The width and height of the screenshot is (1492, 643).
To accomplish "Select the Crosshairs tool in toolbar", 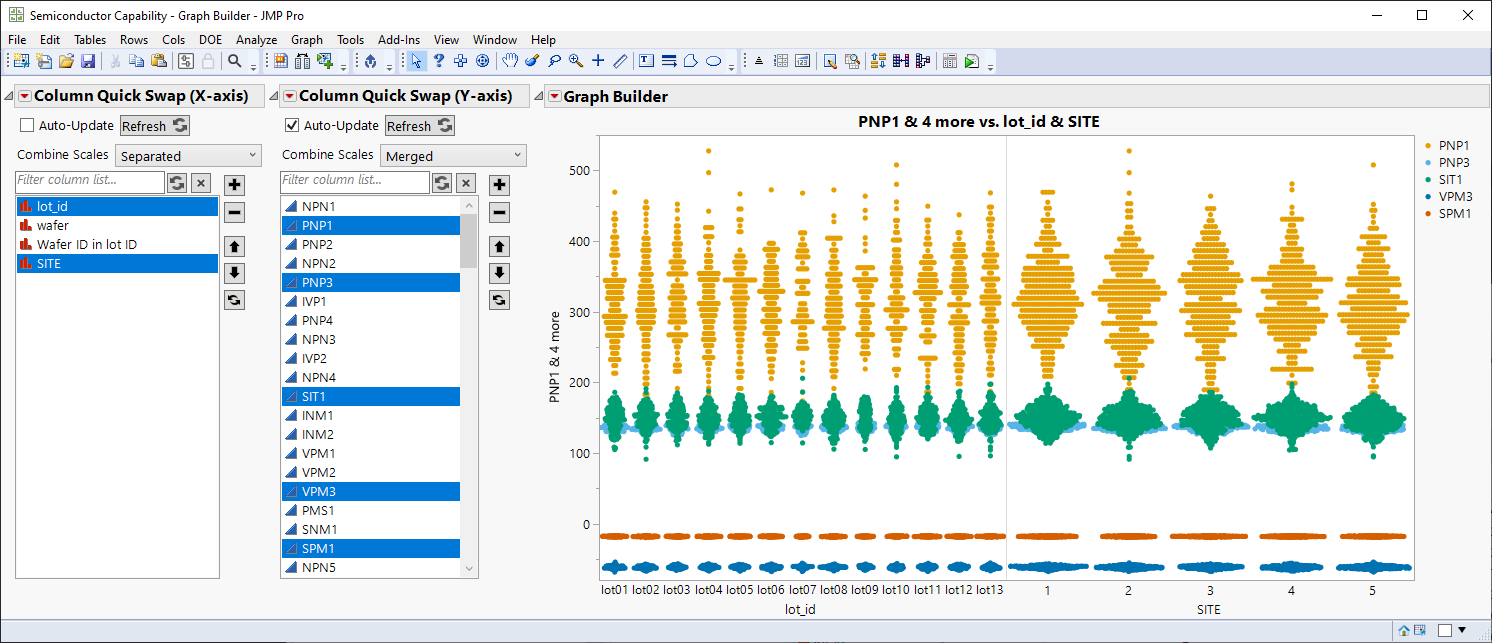I will [598, 61].
